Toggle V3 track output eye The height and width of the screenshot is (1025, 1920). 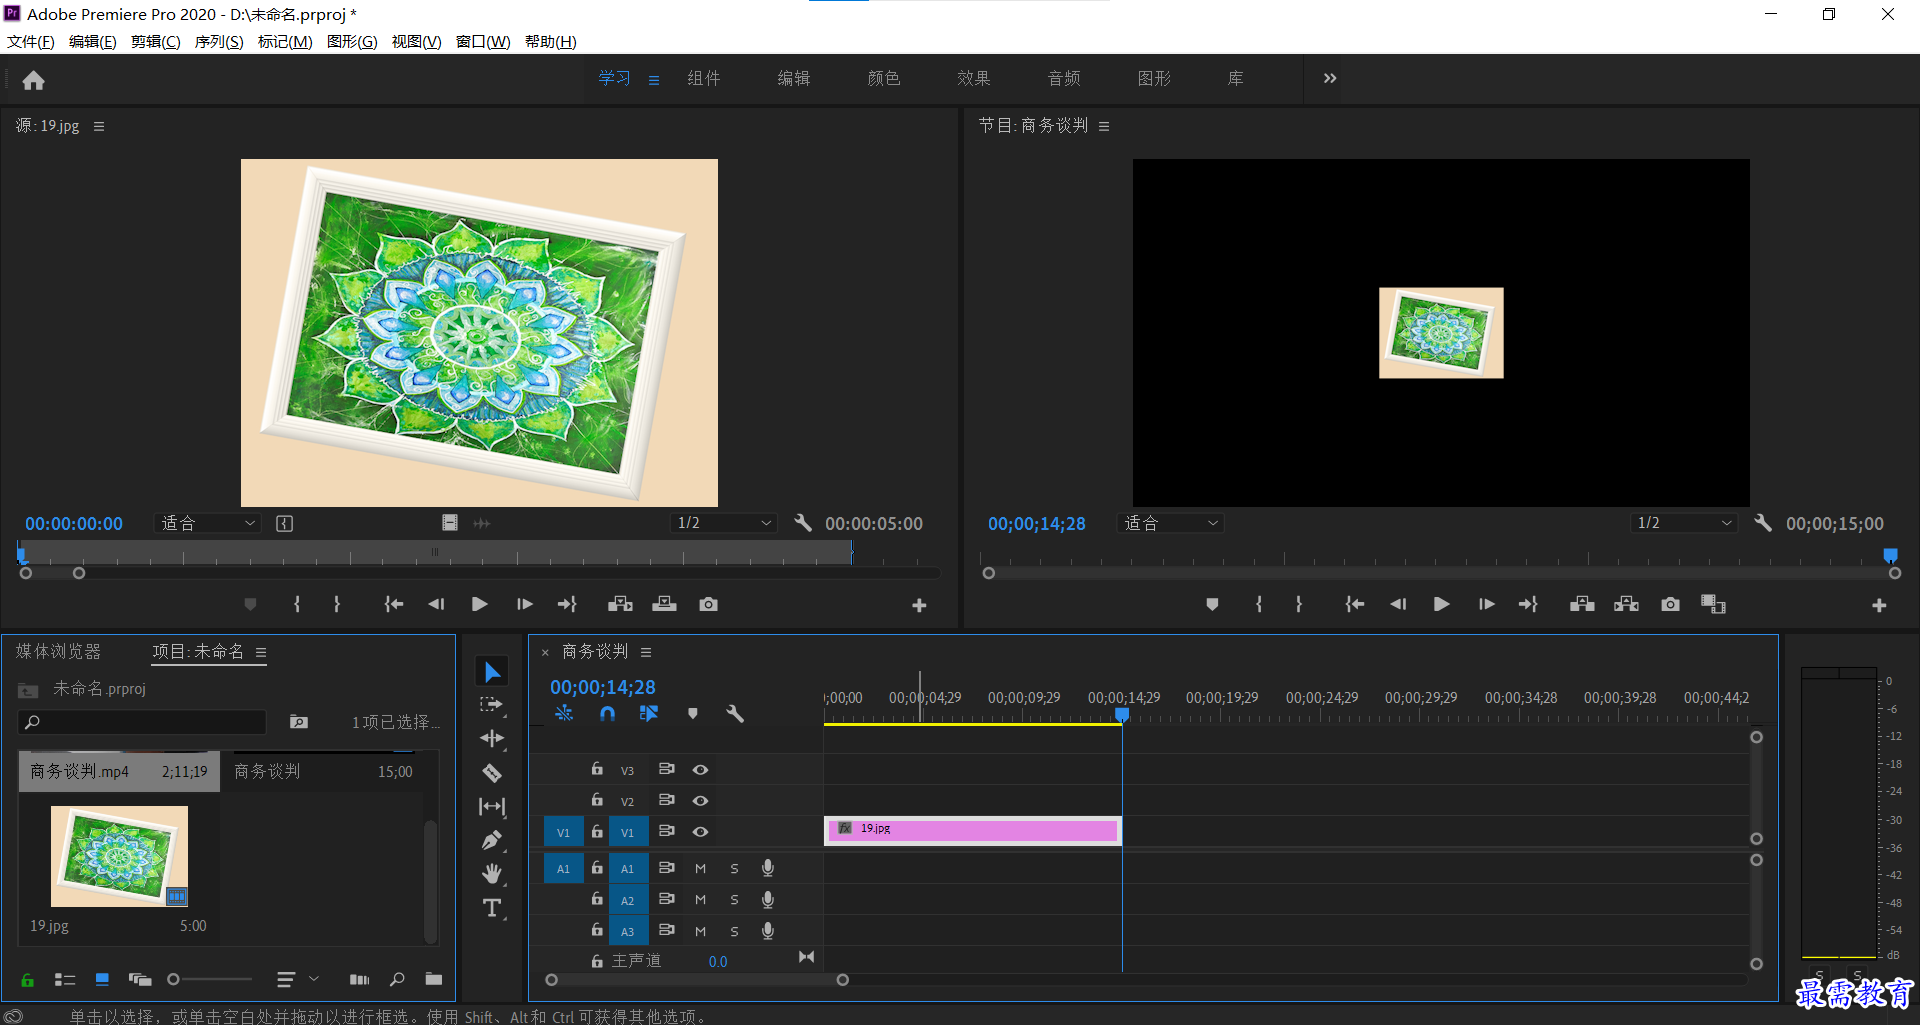tap(700, 770)
